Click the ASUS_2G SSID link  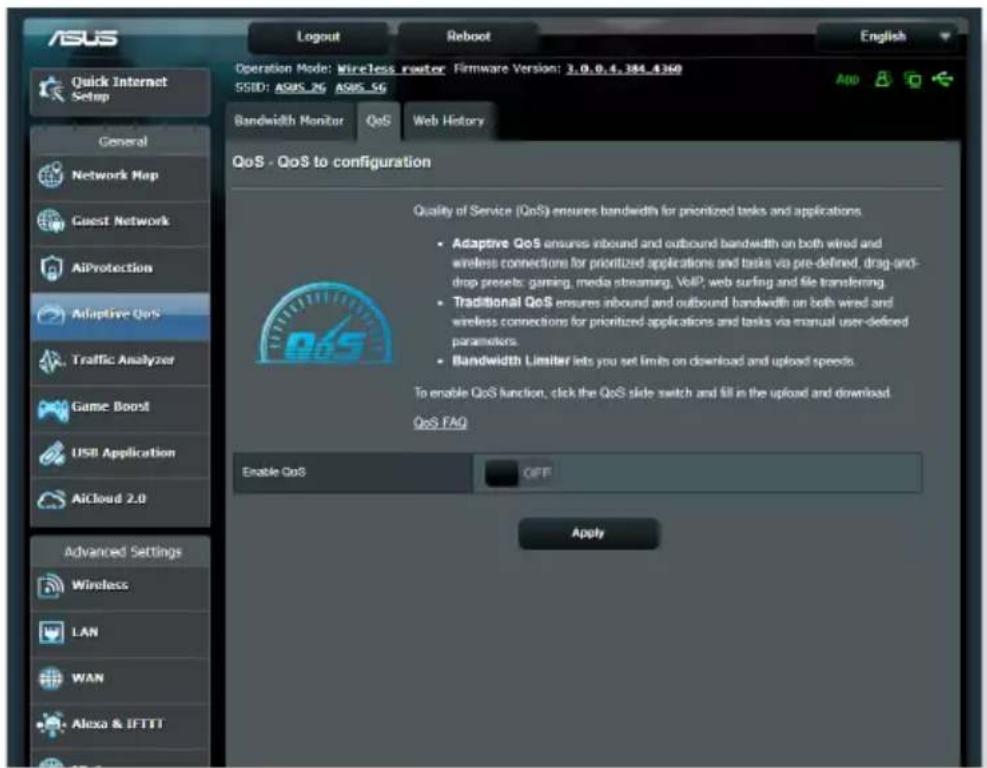[300, 88]
